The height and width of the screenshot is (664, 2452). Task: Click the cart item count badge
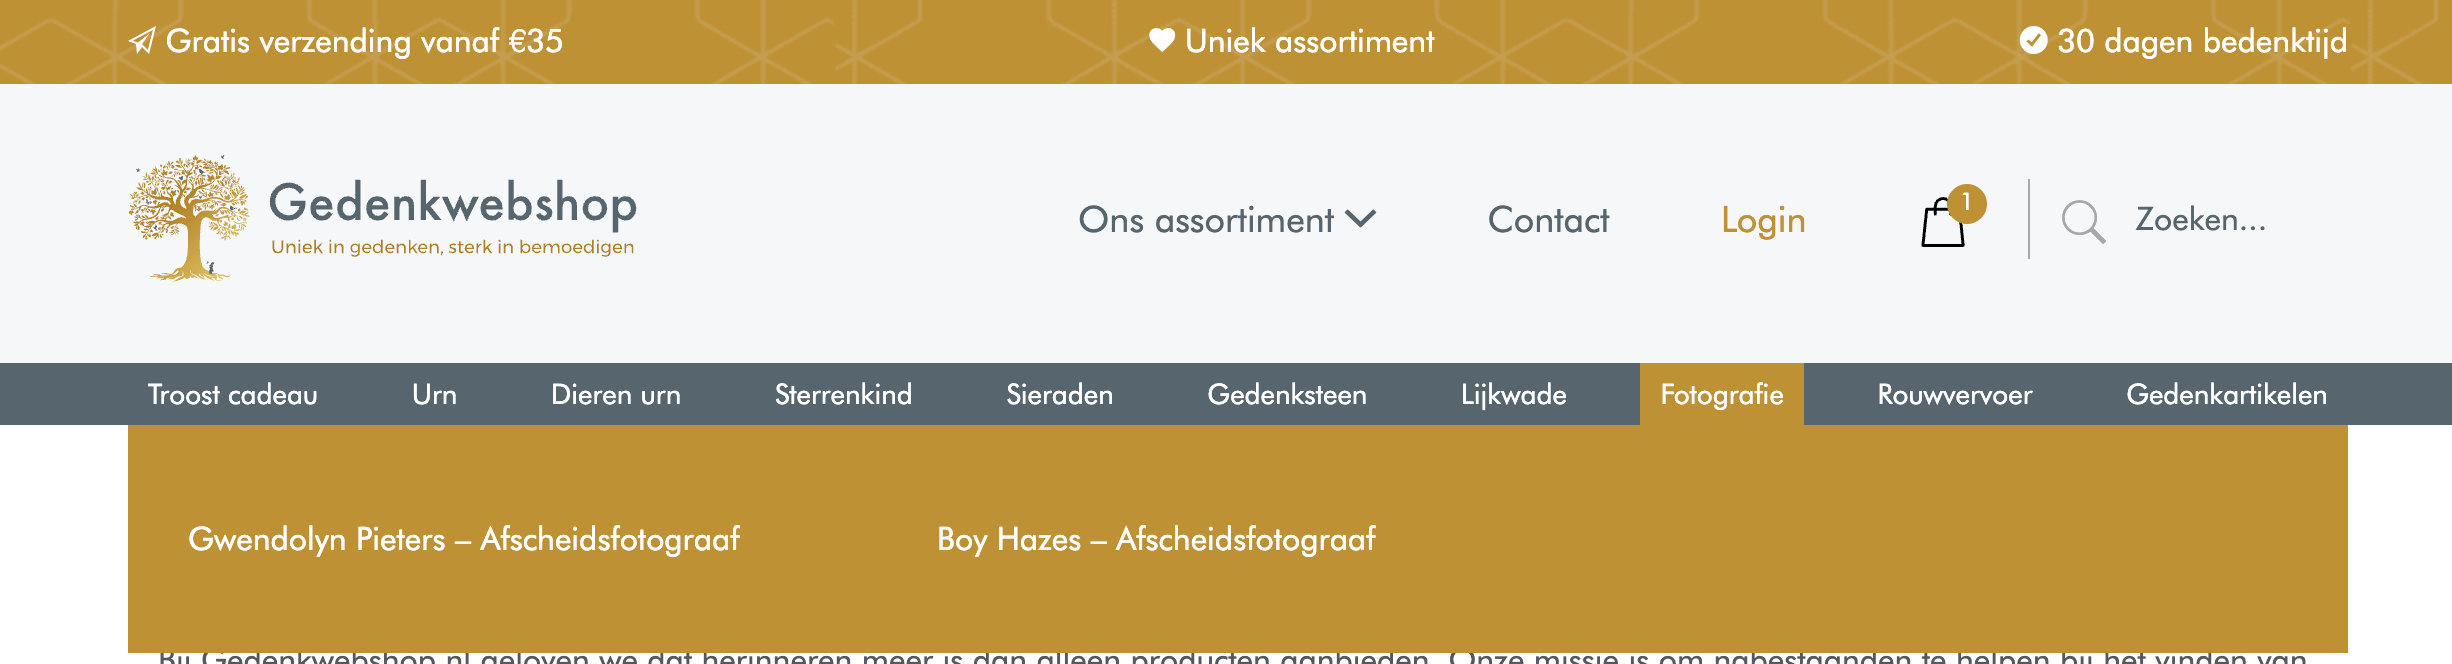coord(1966,203)
